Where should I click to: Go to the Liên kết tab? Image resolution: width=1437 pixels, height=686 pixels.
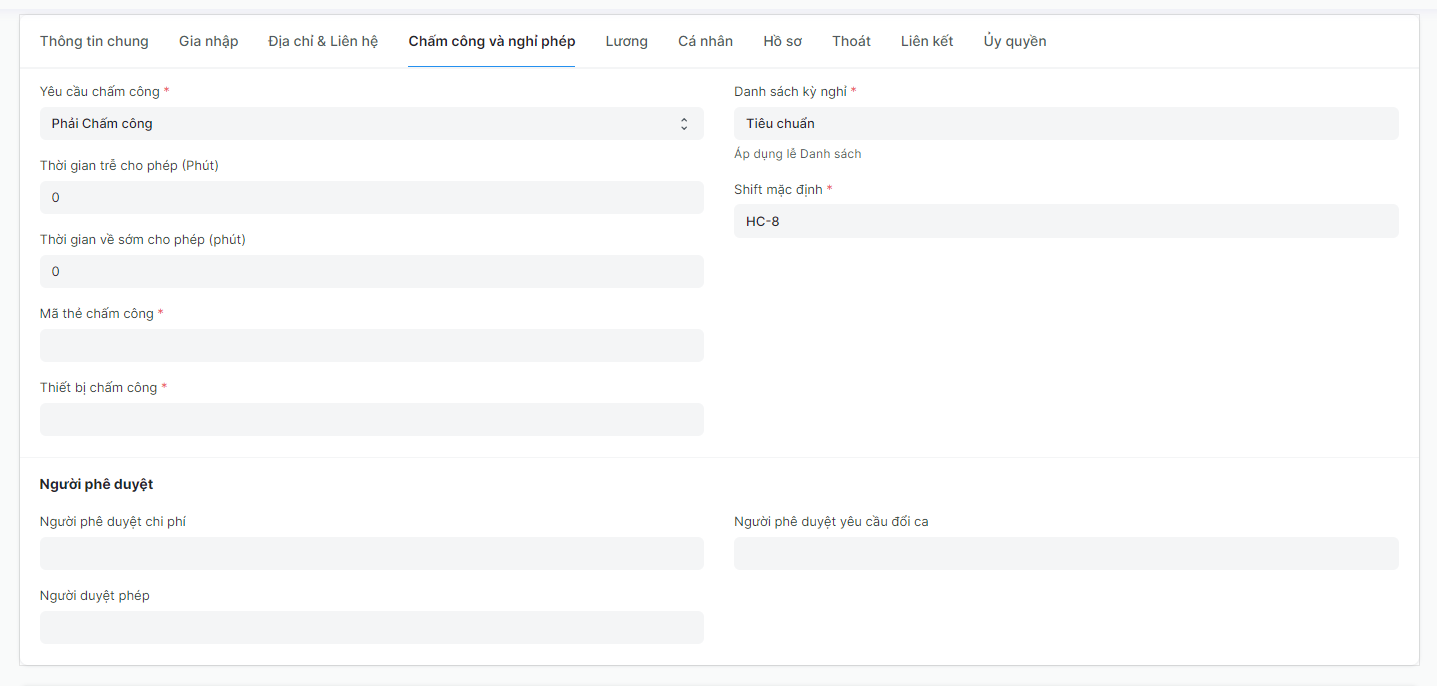pos(926,41)
